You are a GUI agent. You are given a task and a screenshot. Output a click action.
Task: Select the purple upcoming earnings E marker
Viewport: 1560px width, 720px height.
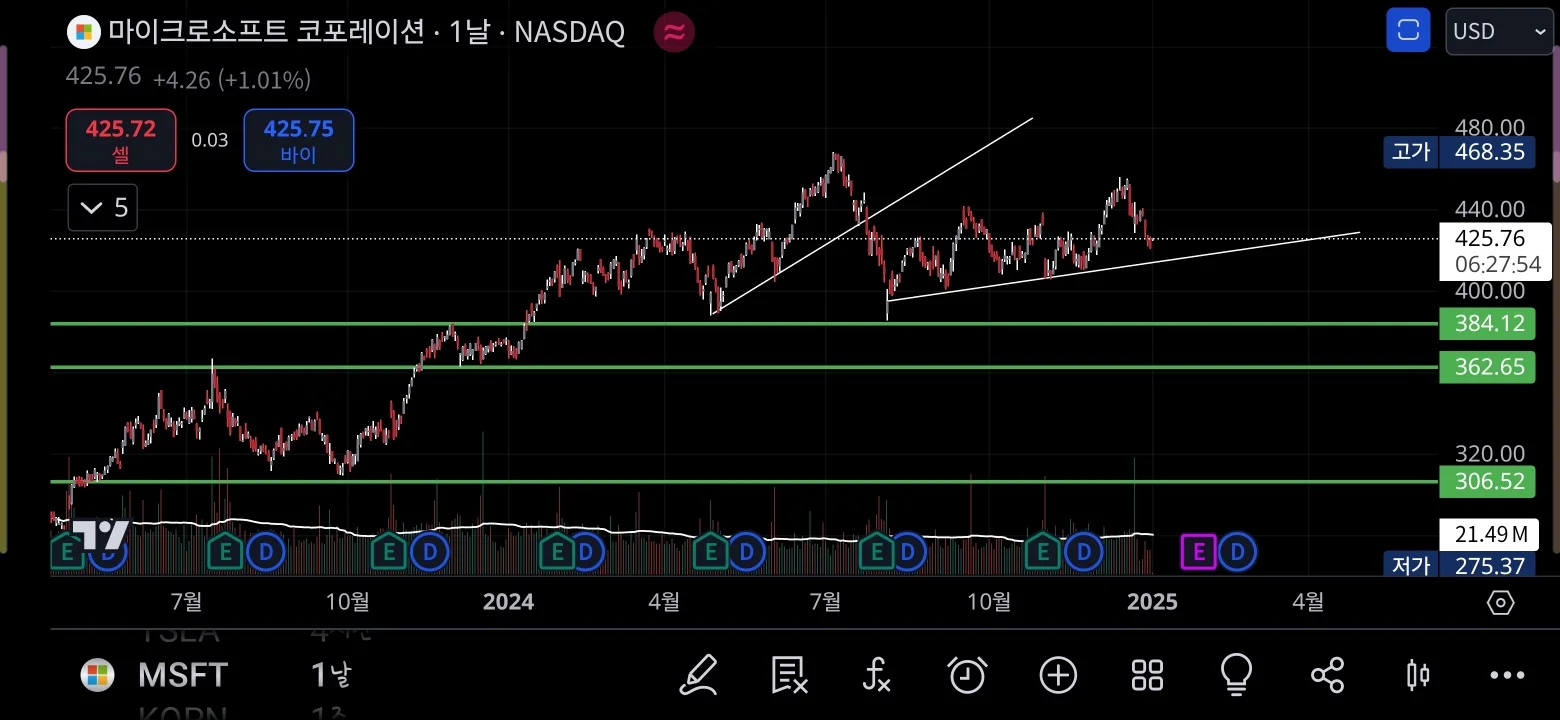[x=1198, y=551]
